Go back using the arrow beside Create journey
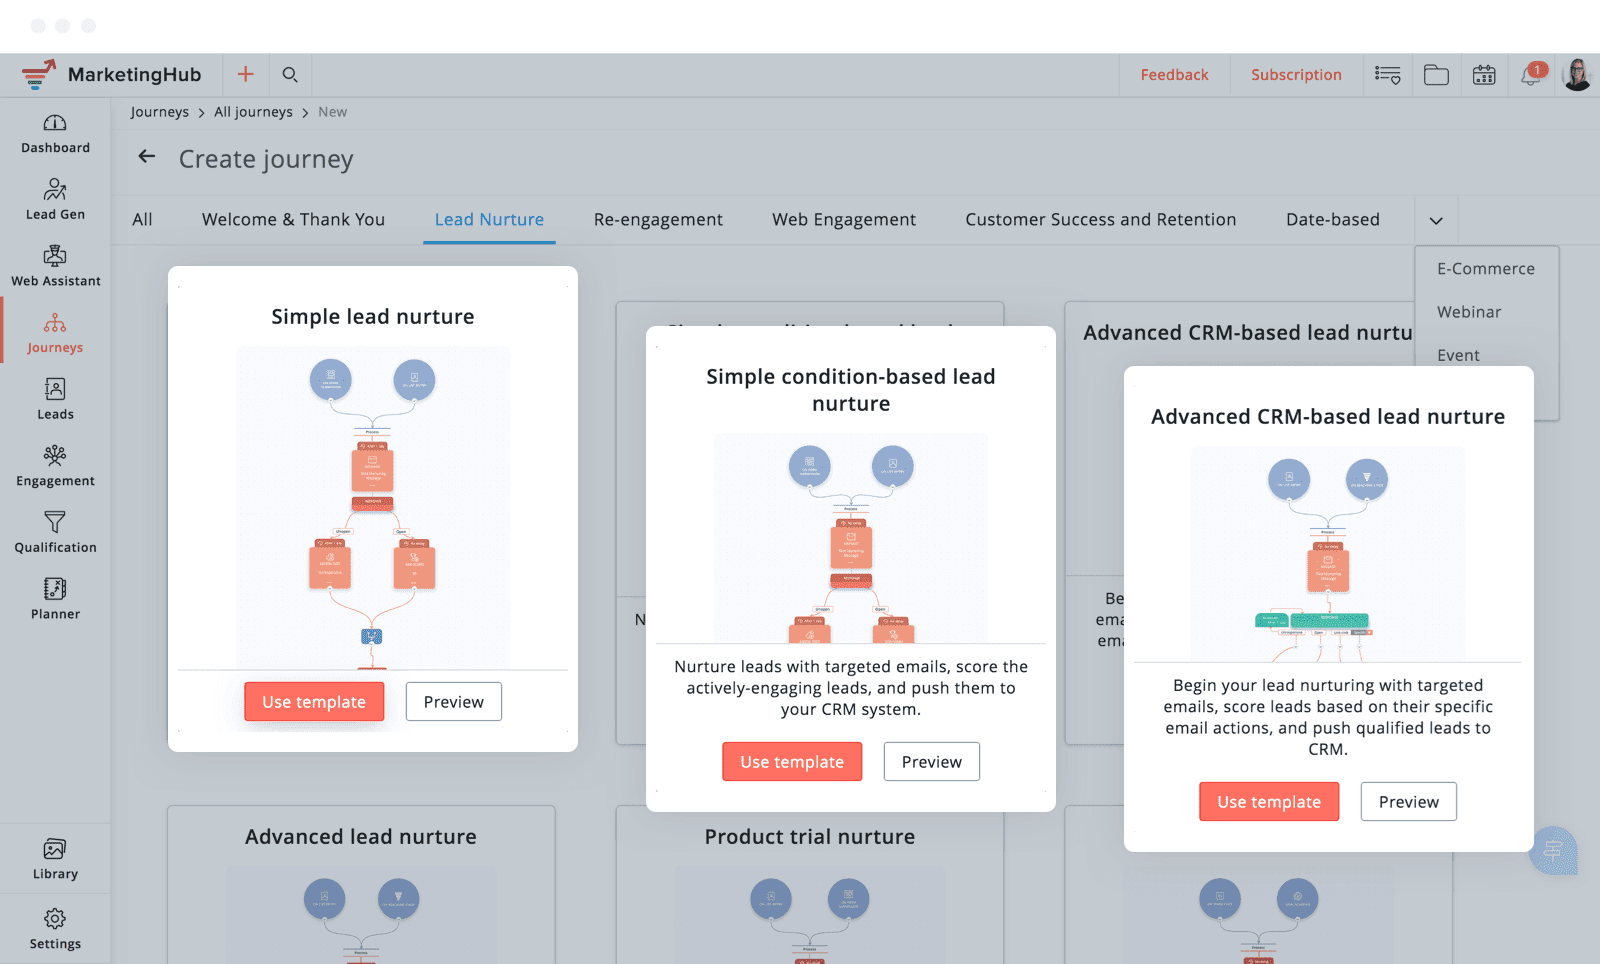The width and height of the screenshot is (1600, 964). 147,156
